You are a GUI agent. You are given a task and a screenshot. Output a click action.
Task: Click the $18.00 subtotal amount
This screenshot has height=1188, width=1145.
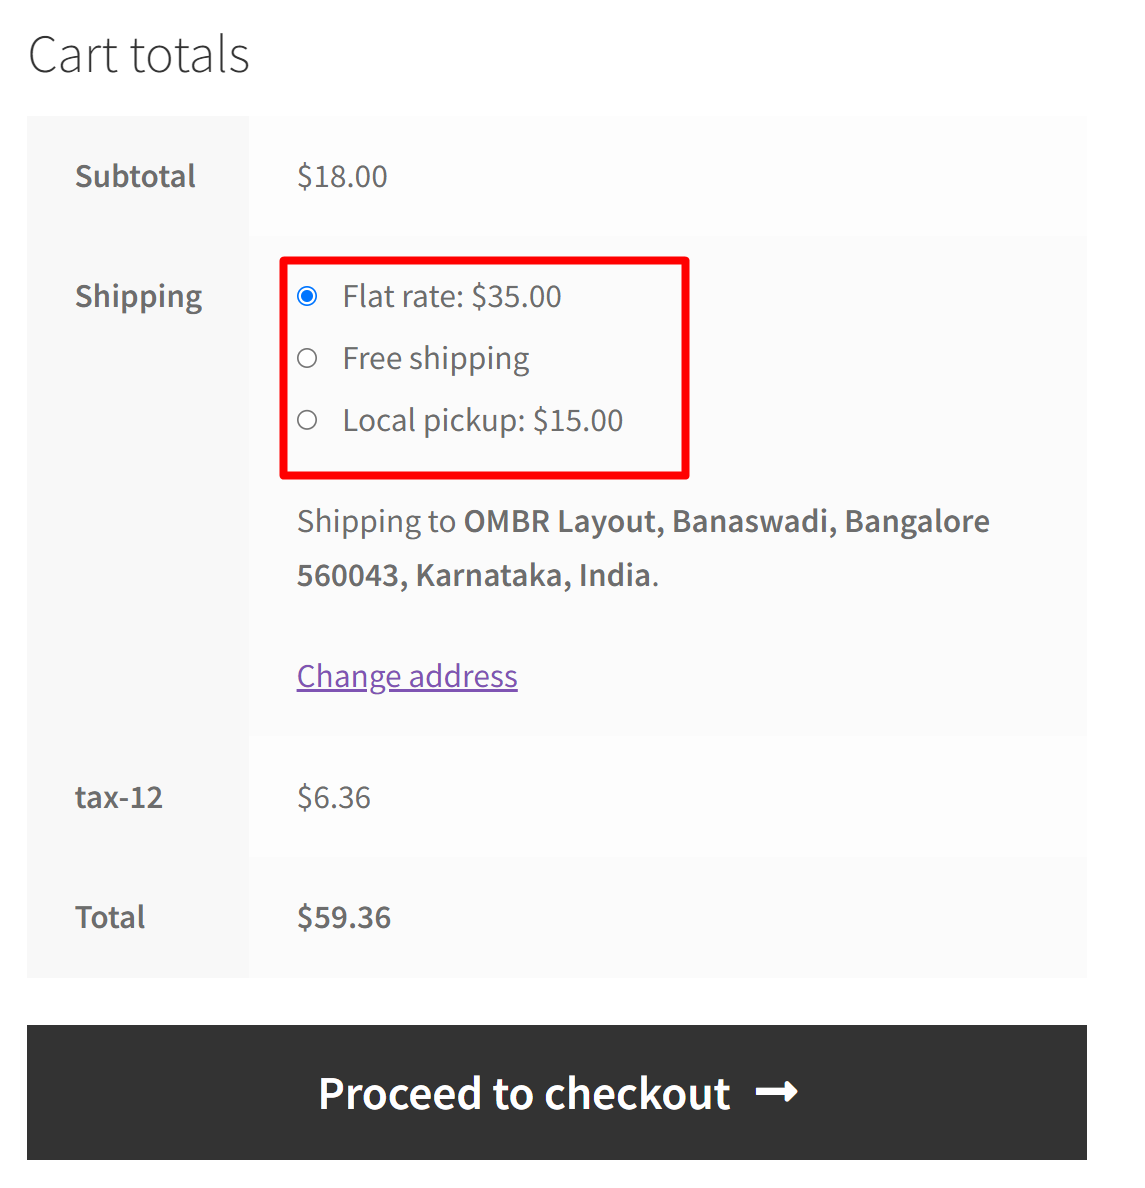(x=342, y=177)
